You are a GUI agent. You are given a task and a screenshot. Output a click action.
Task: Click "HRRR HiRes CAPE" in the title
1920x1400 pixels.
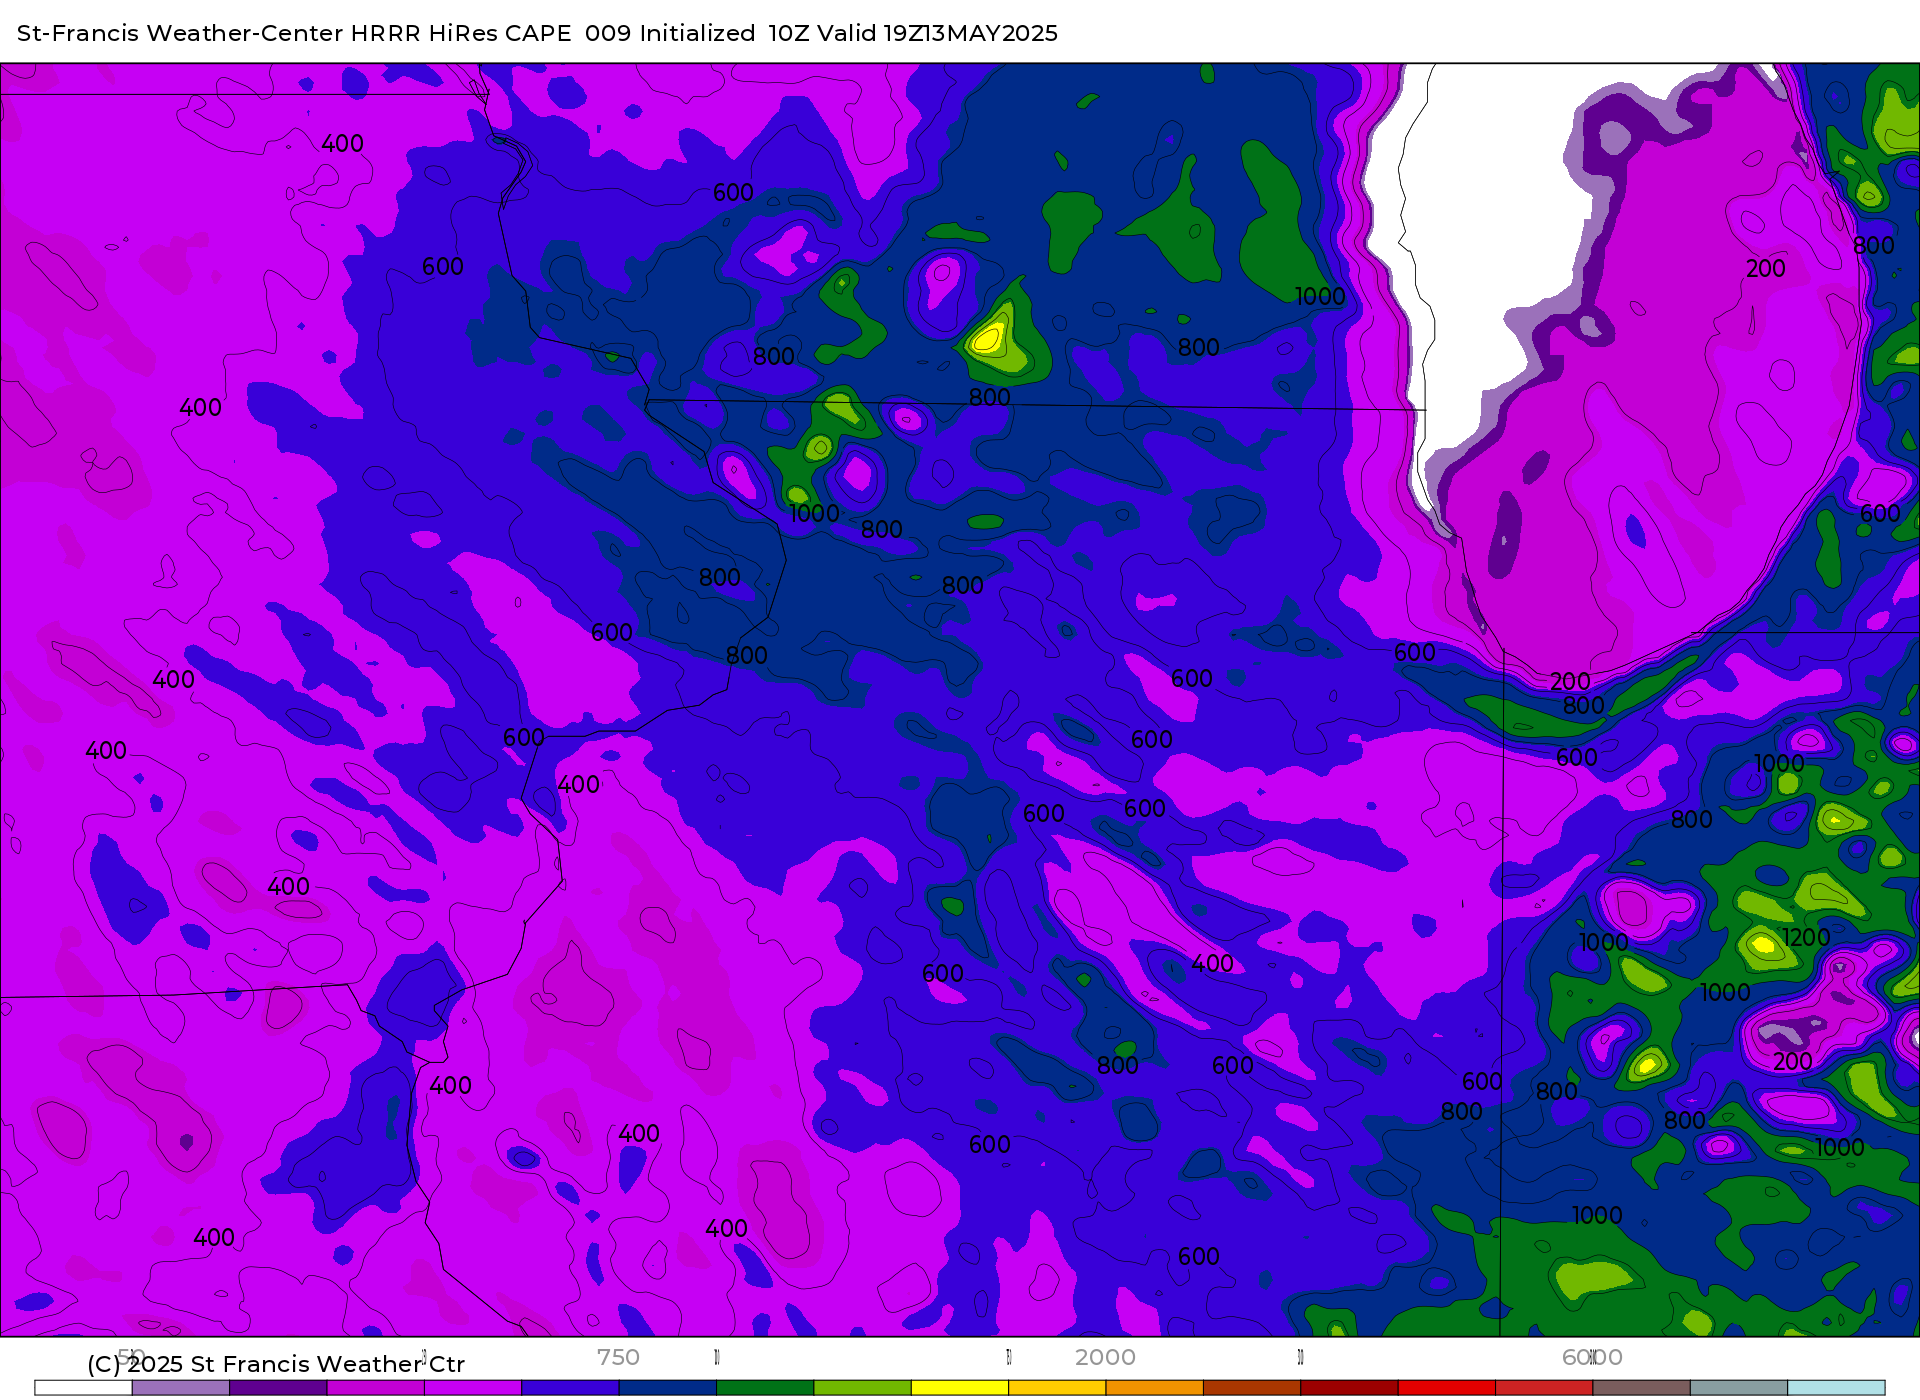pos(461,33)
